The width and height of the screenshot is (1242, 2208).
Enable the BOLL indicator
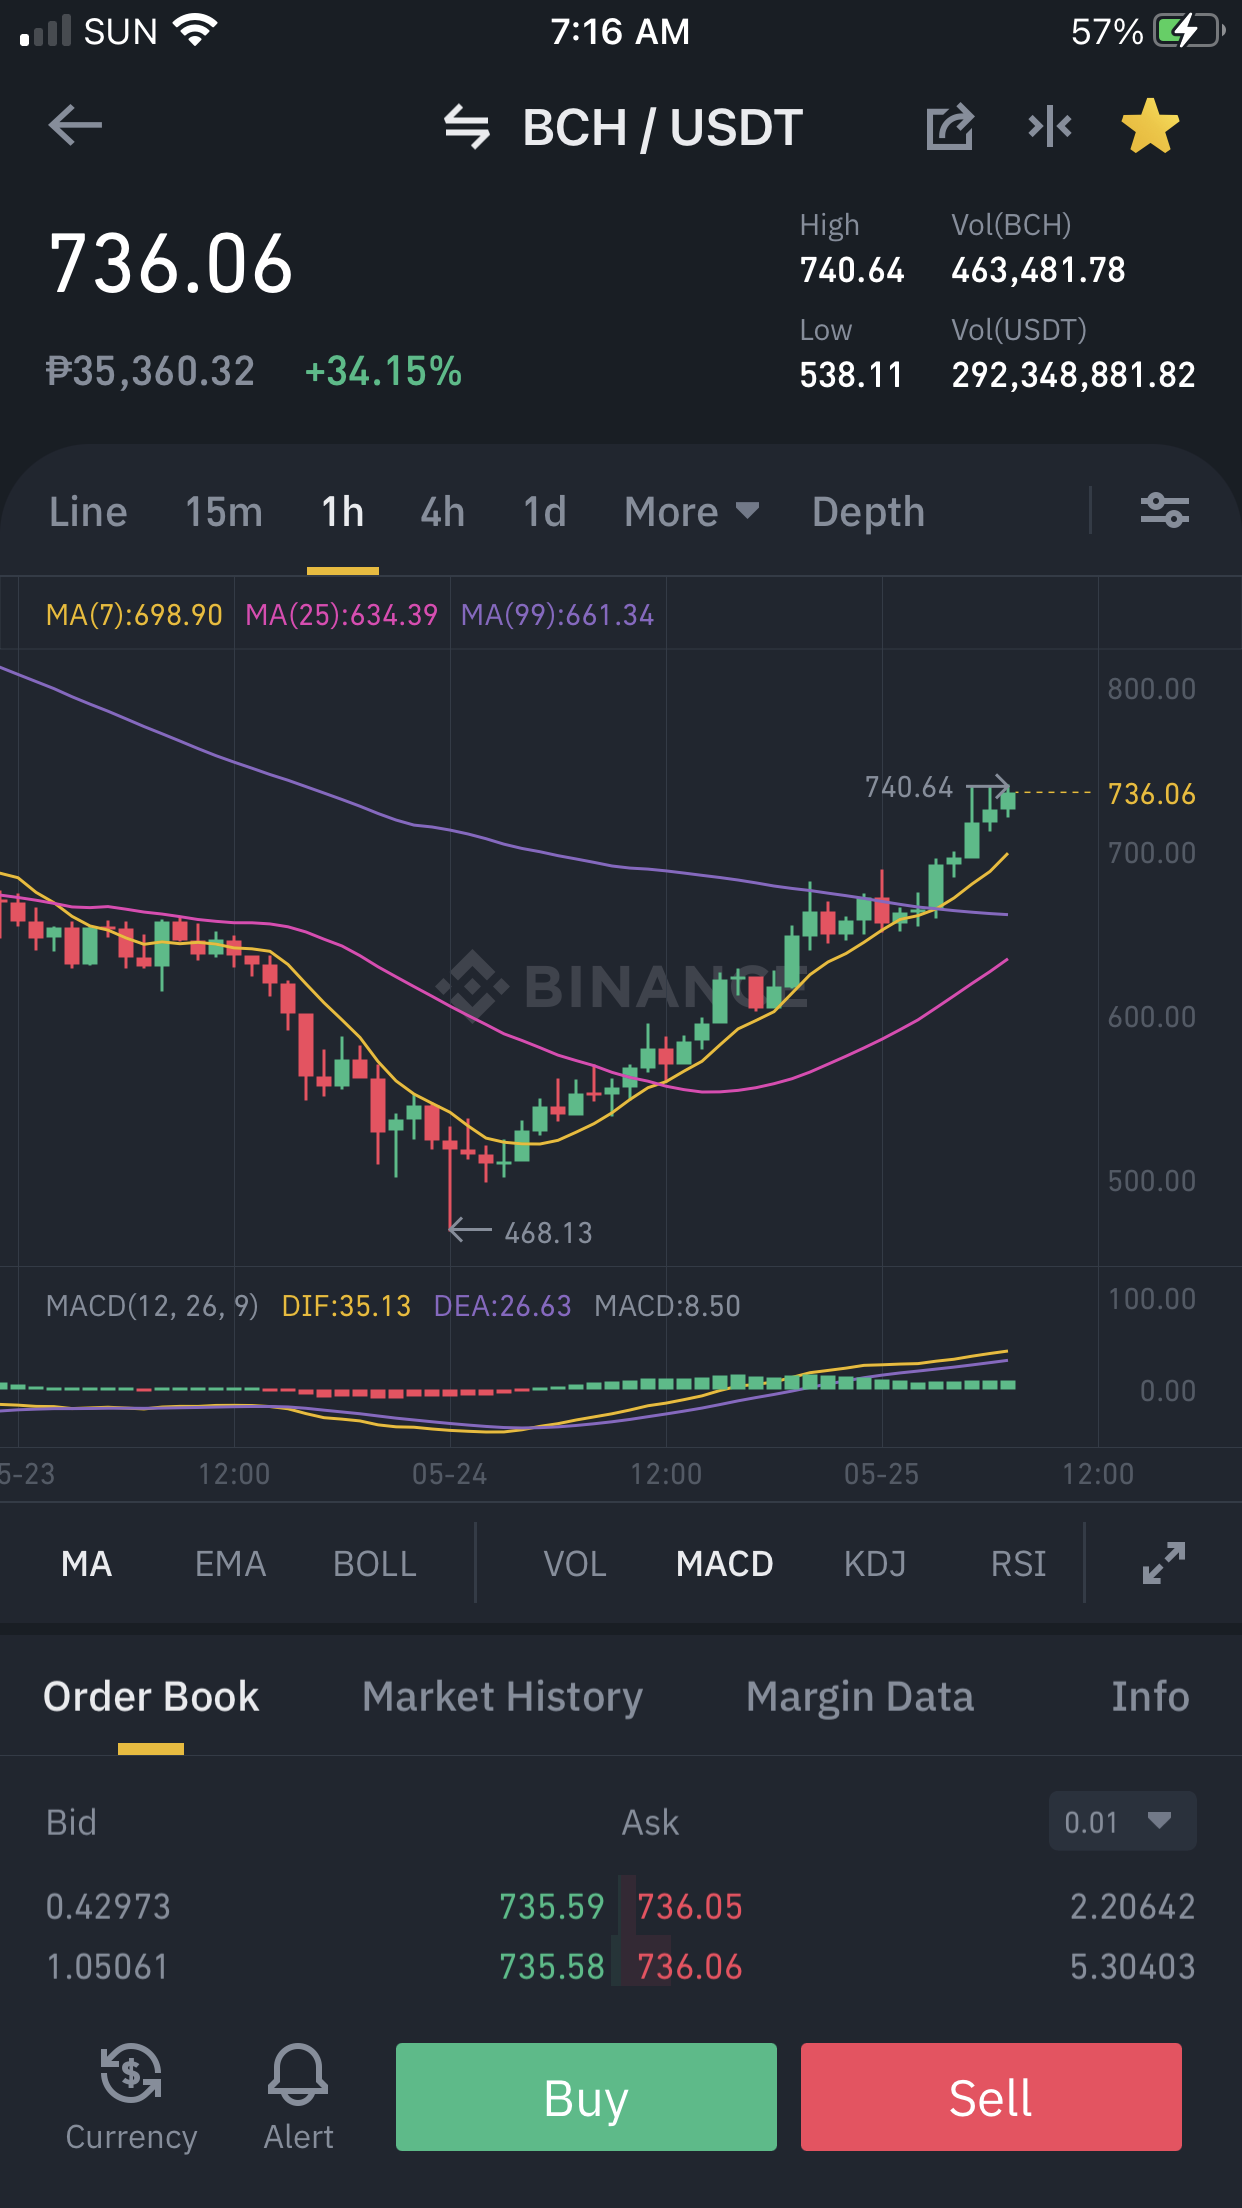(x=375, y=1564)
